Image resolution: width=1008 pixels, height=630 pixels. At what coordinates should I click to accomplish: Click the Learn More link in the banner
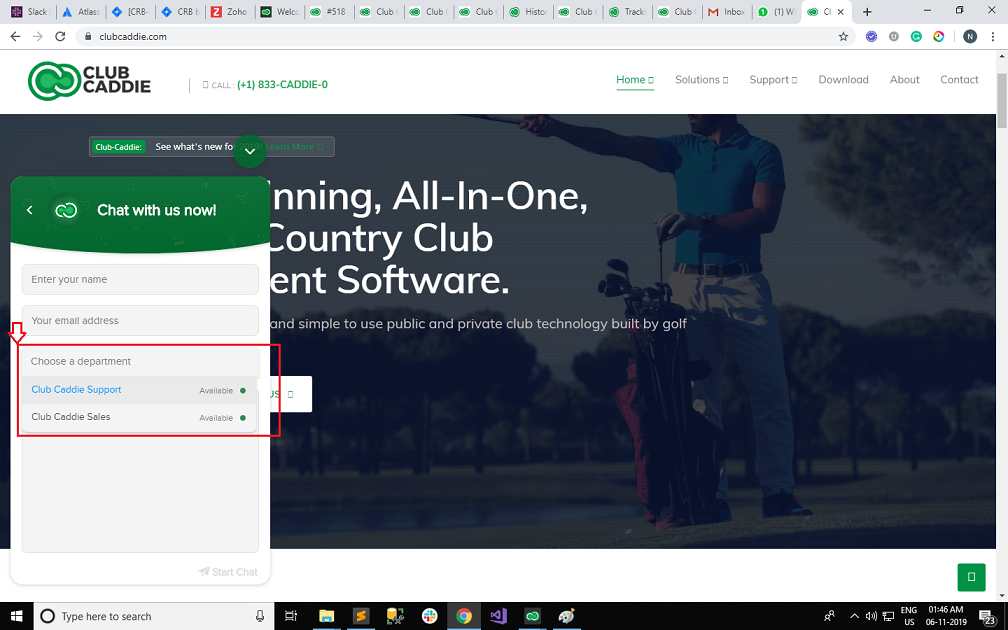[294, 147]
